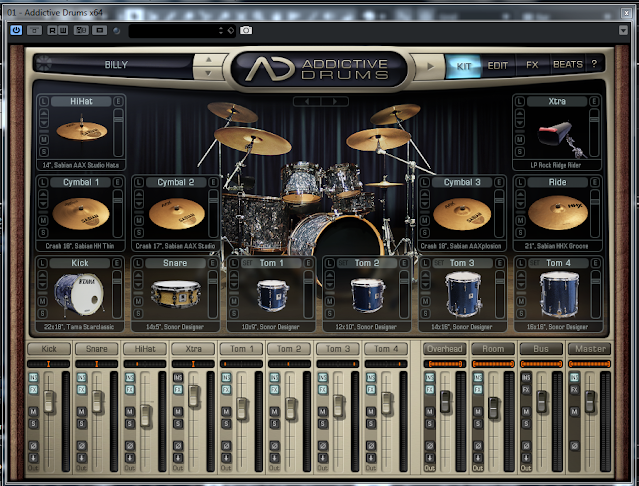Switch to the KIT tab
Viewport: 639px width, 486px height.
(x=463, y=66)
